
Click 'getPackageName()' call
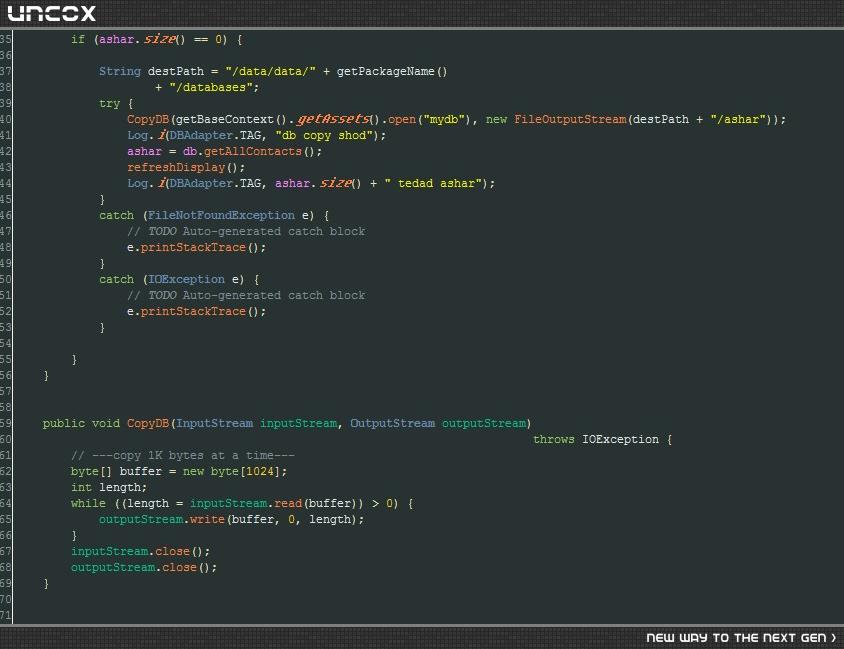coord(392,71)
